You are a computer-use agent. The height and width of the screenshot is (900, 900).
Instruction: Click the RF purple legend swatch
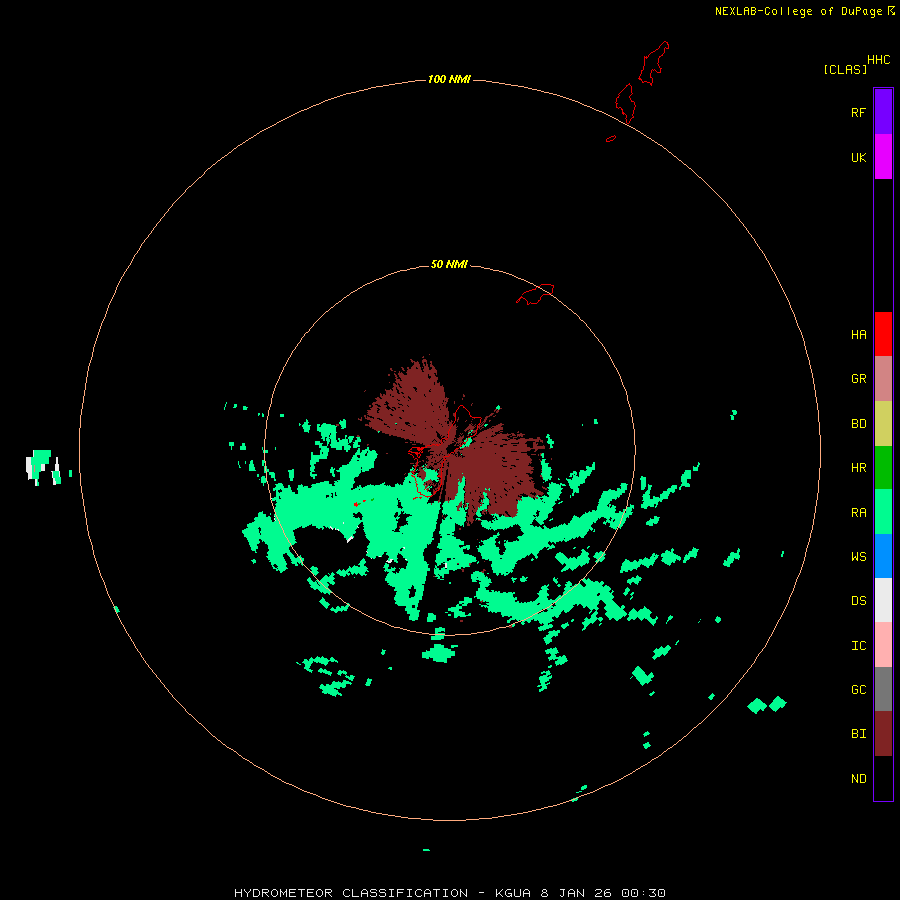click(883, 111)
